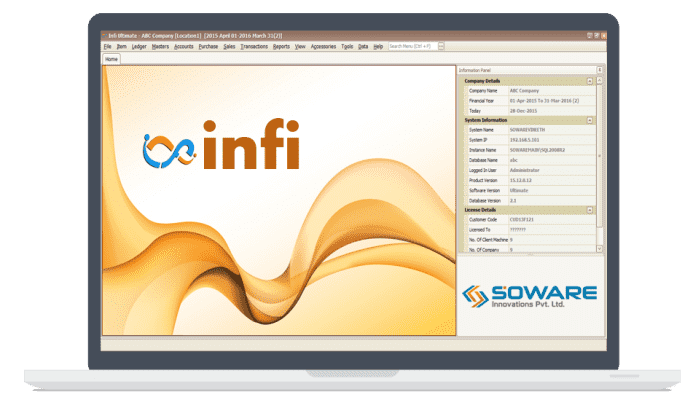The image size is (700, 400).
Task: Open the Accounts menu
Action: (184, 46)
